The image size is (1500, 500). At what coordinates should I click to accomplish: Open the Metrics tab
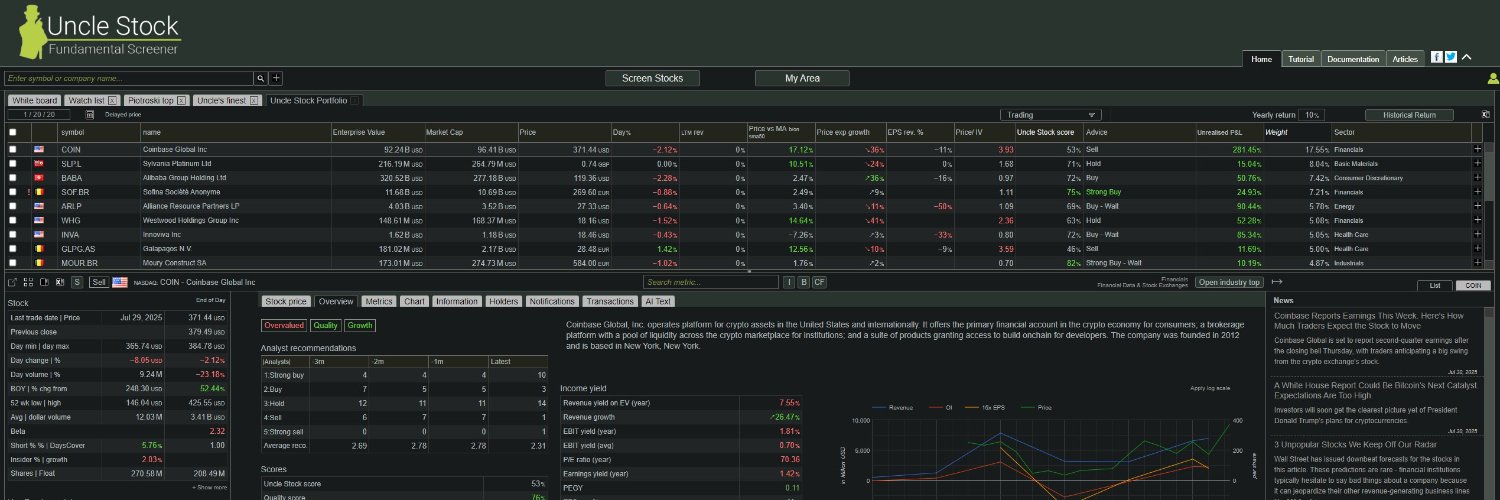coord(378,301)
